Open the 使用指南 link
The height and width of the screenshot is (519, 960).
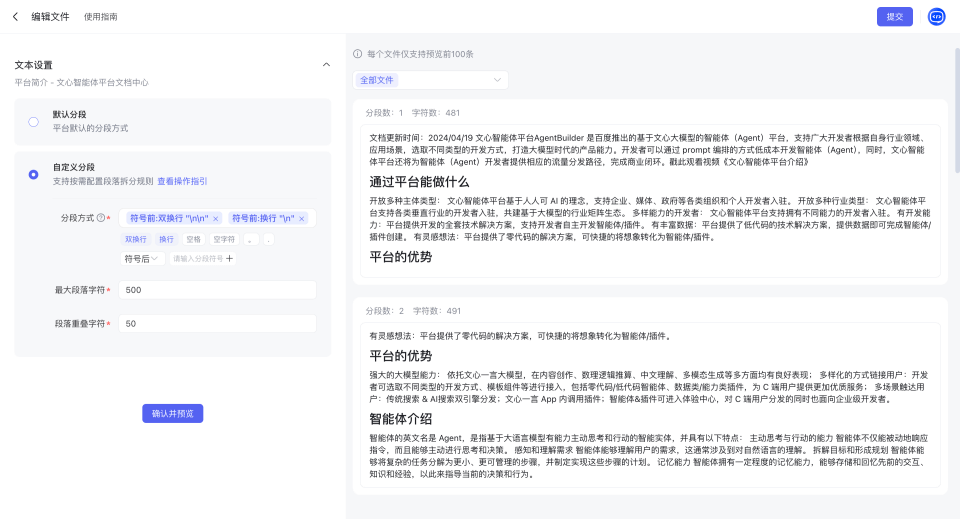[x=100, y=17]
